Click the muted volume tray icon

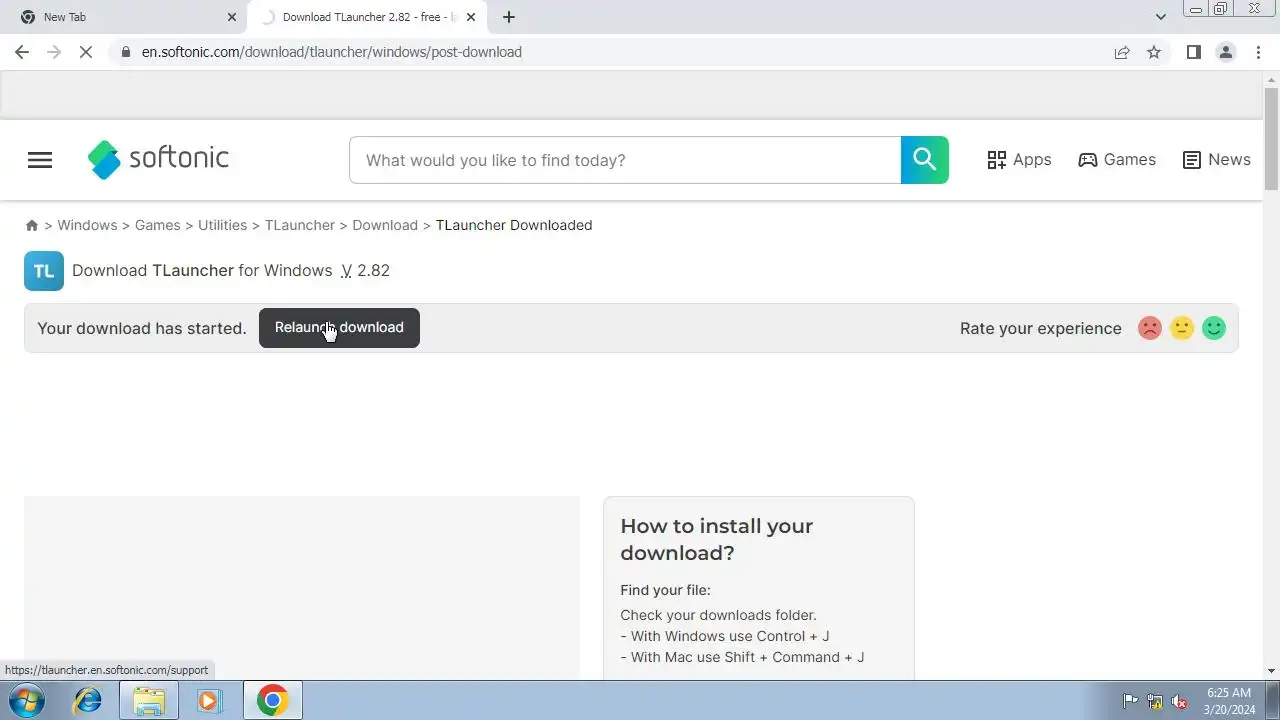[1180, 702]
